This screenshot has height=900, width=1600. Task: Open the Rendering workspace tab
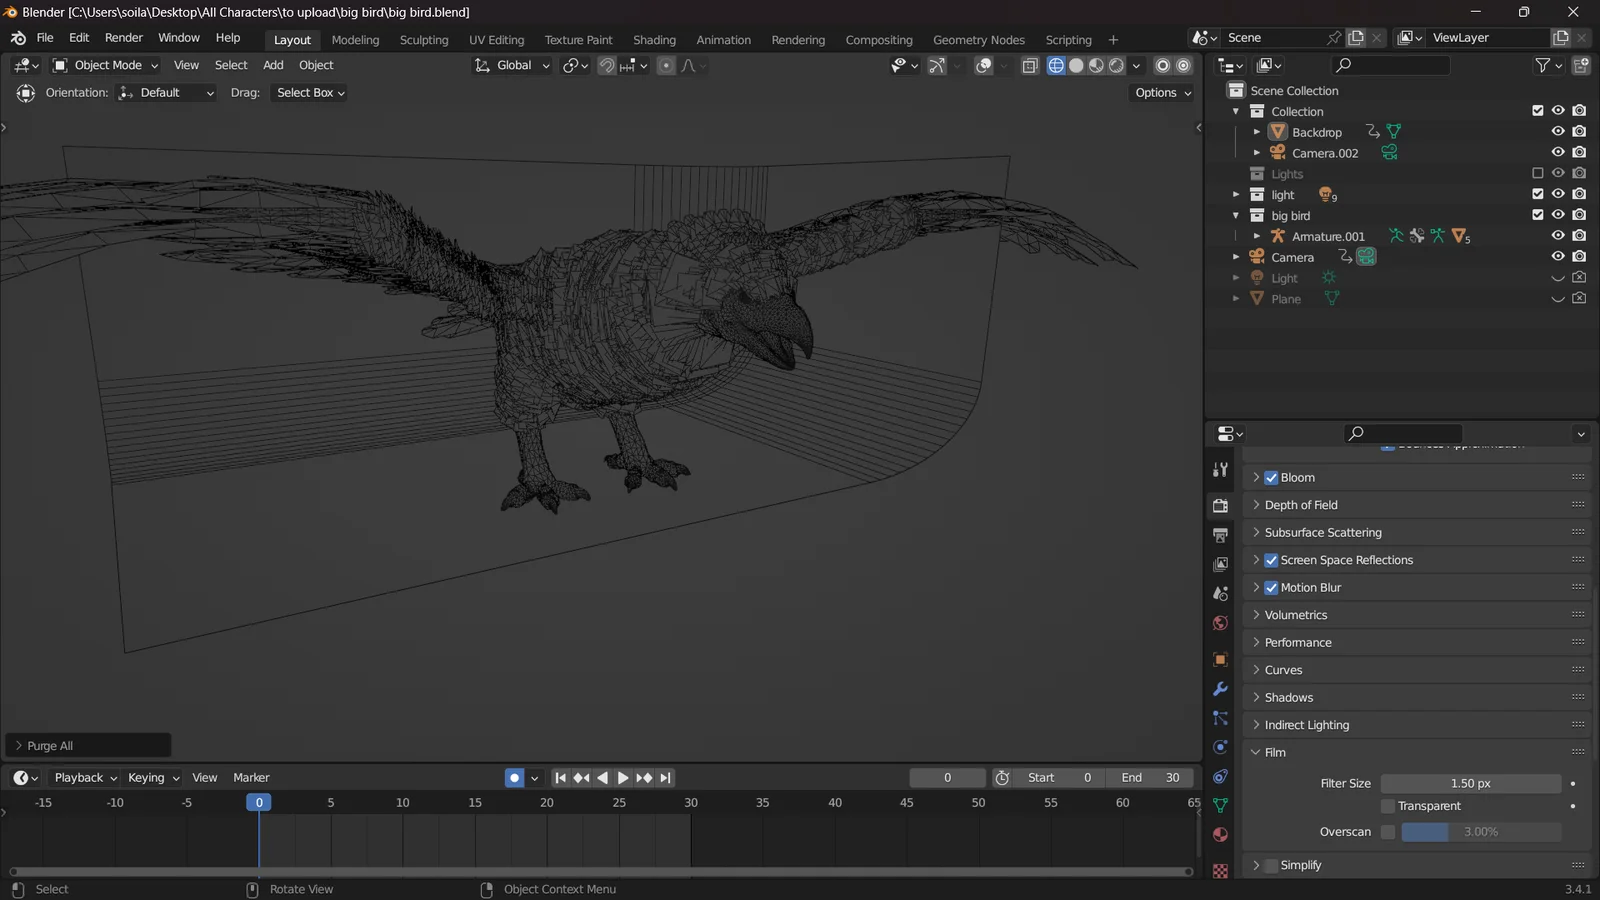point(798,40)
